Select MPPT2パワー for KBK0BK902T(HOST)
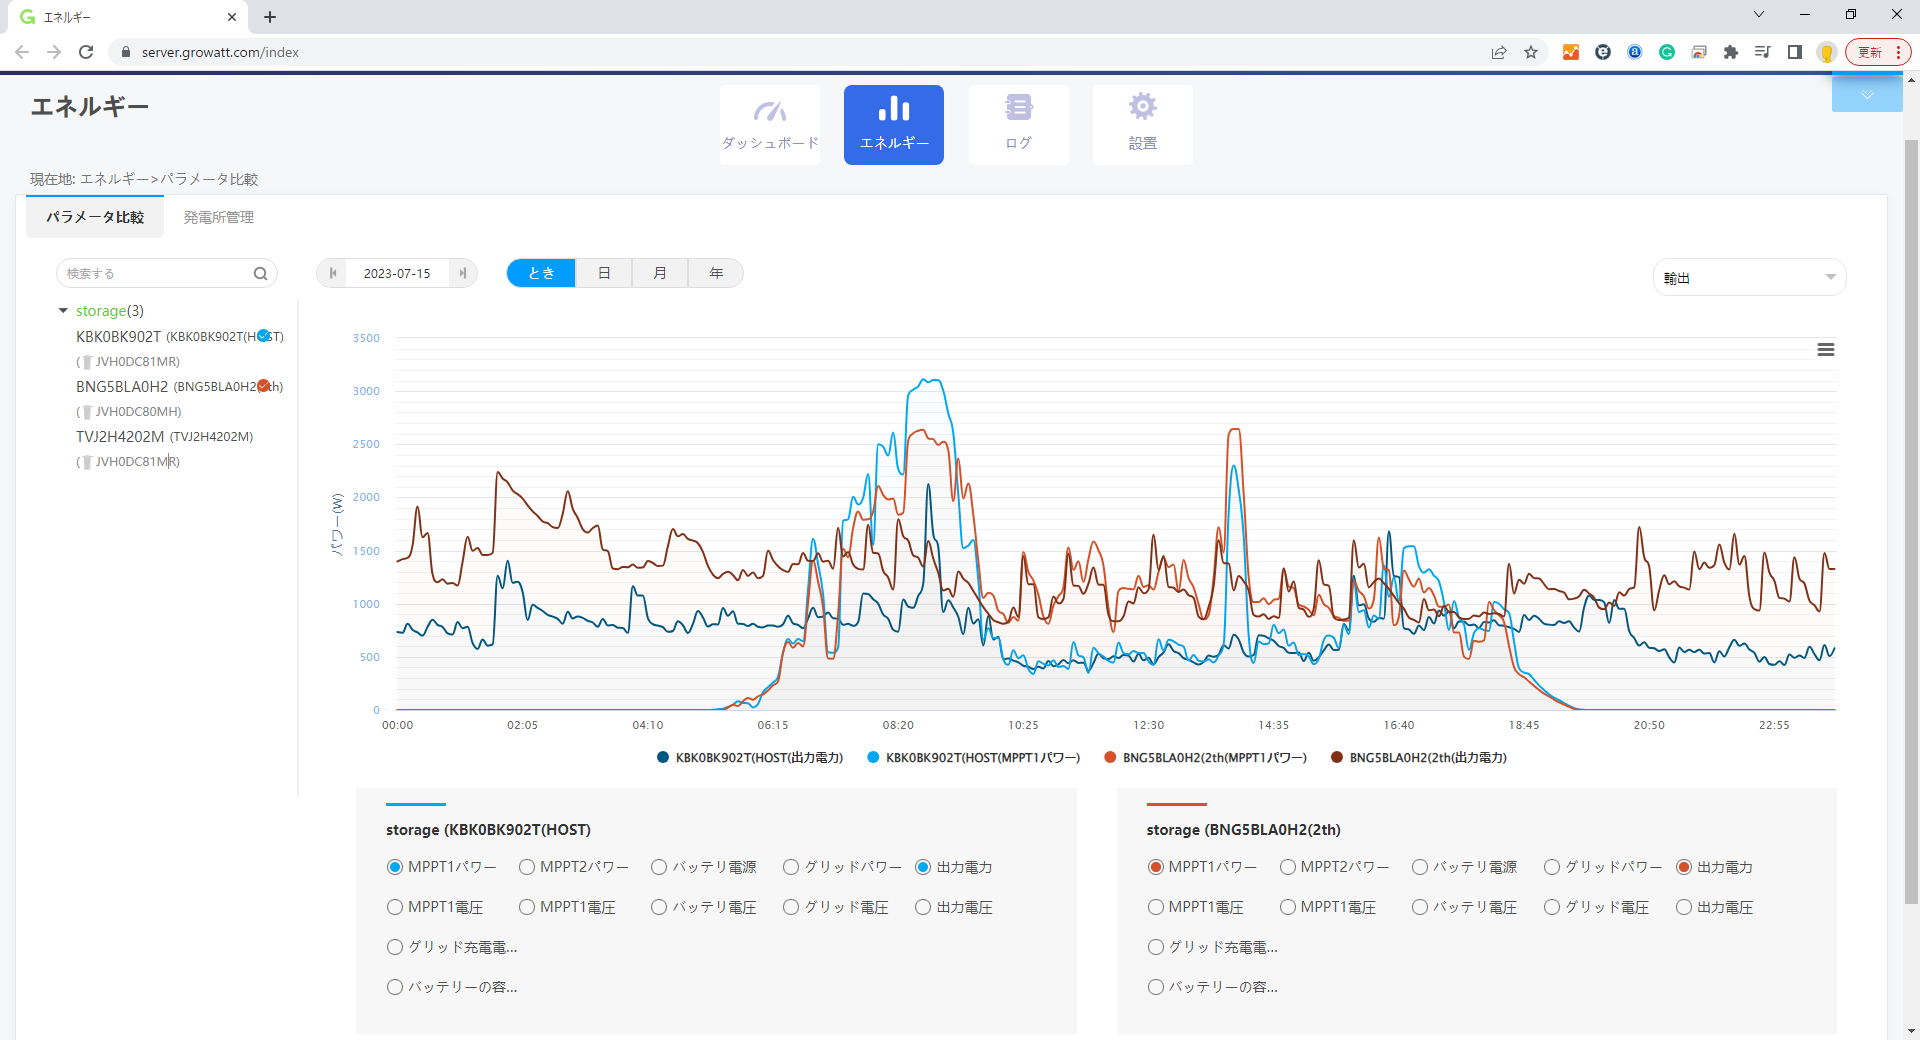Screen dimensions: 1920x1040 527,867
